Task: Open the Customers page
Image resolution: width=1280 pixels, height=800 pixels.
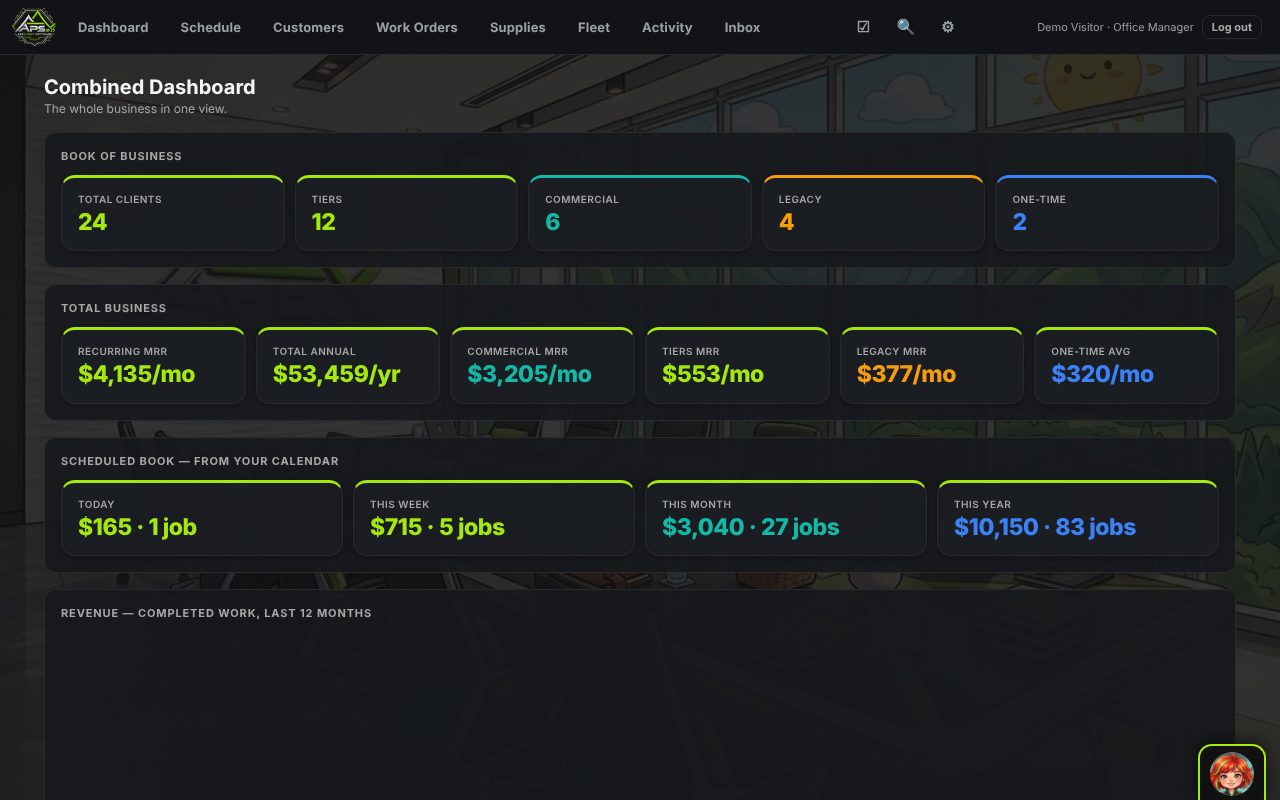Action: 308,27
